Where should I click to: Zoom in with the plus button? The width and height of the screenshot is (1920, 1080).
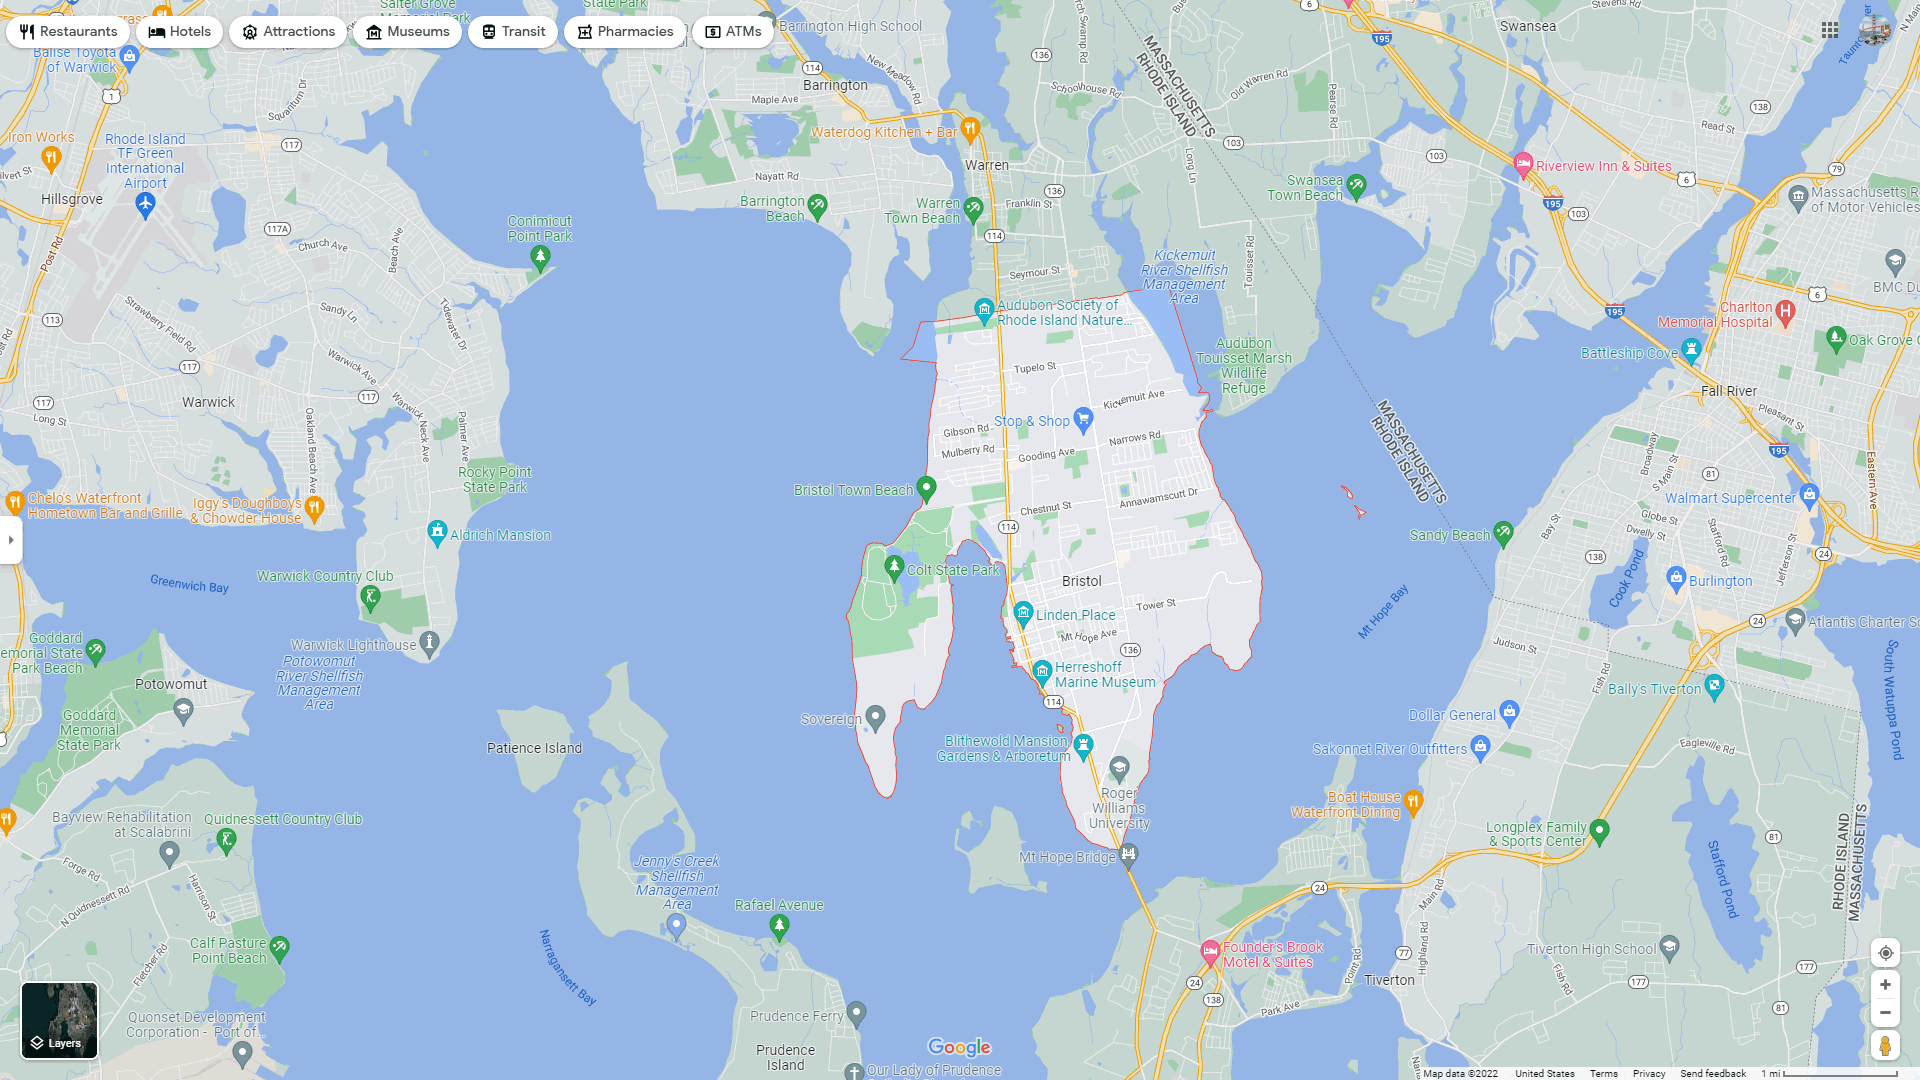[1885, 985]
